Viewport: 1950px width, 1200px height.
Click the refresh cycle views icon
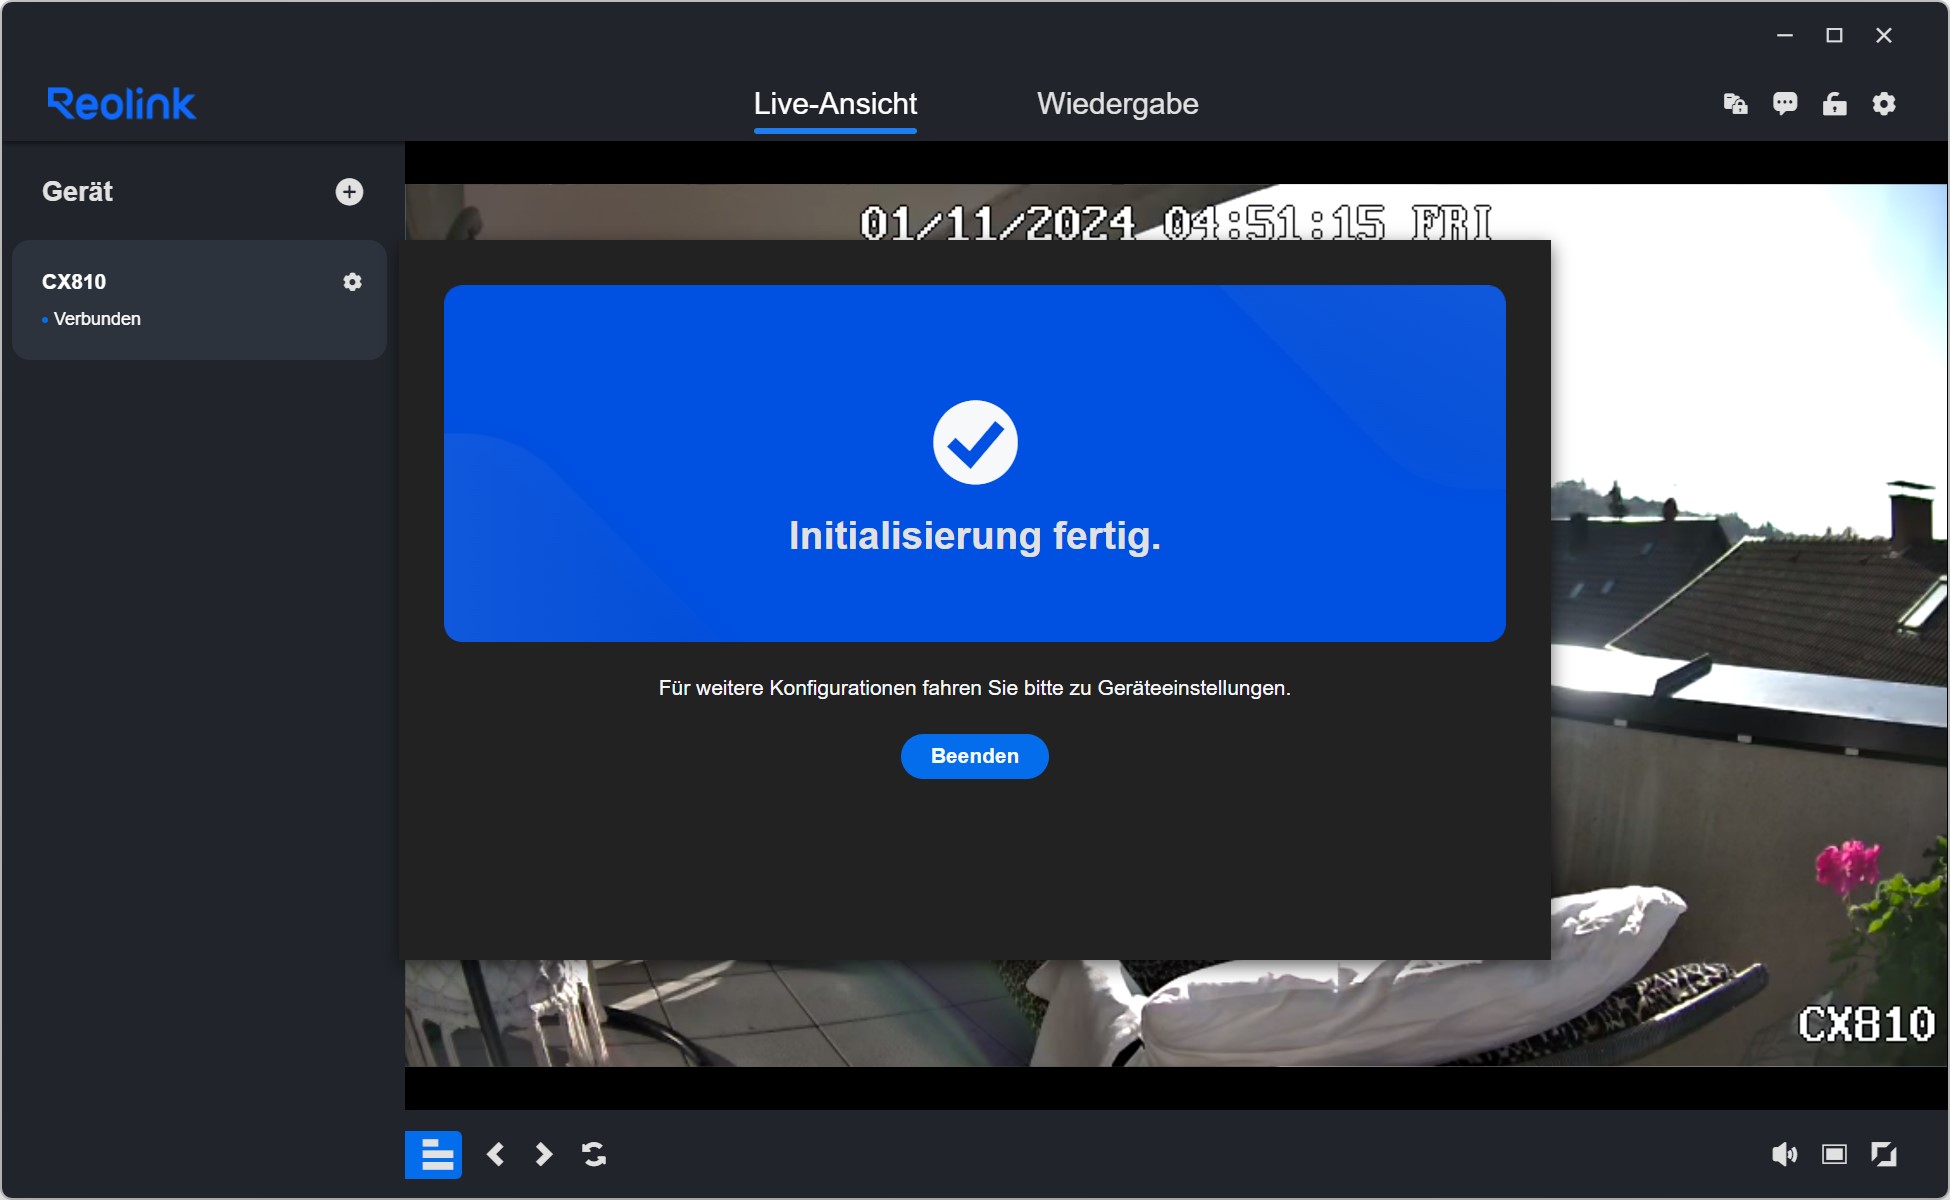[x=594, y=1155]
